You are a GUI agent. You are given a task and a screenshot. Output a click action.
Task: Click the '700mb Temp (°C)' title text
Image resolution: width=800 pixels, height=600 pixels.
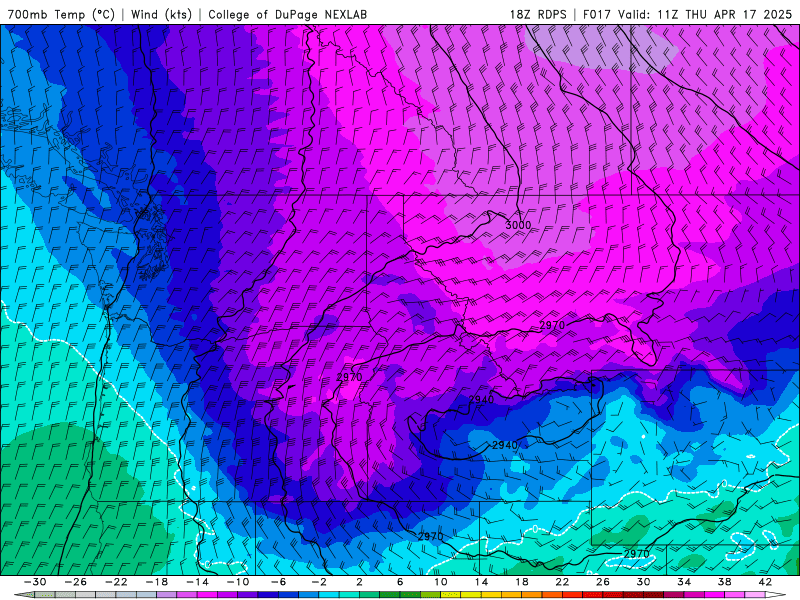61,14
